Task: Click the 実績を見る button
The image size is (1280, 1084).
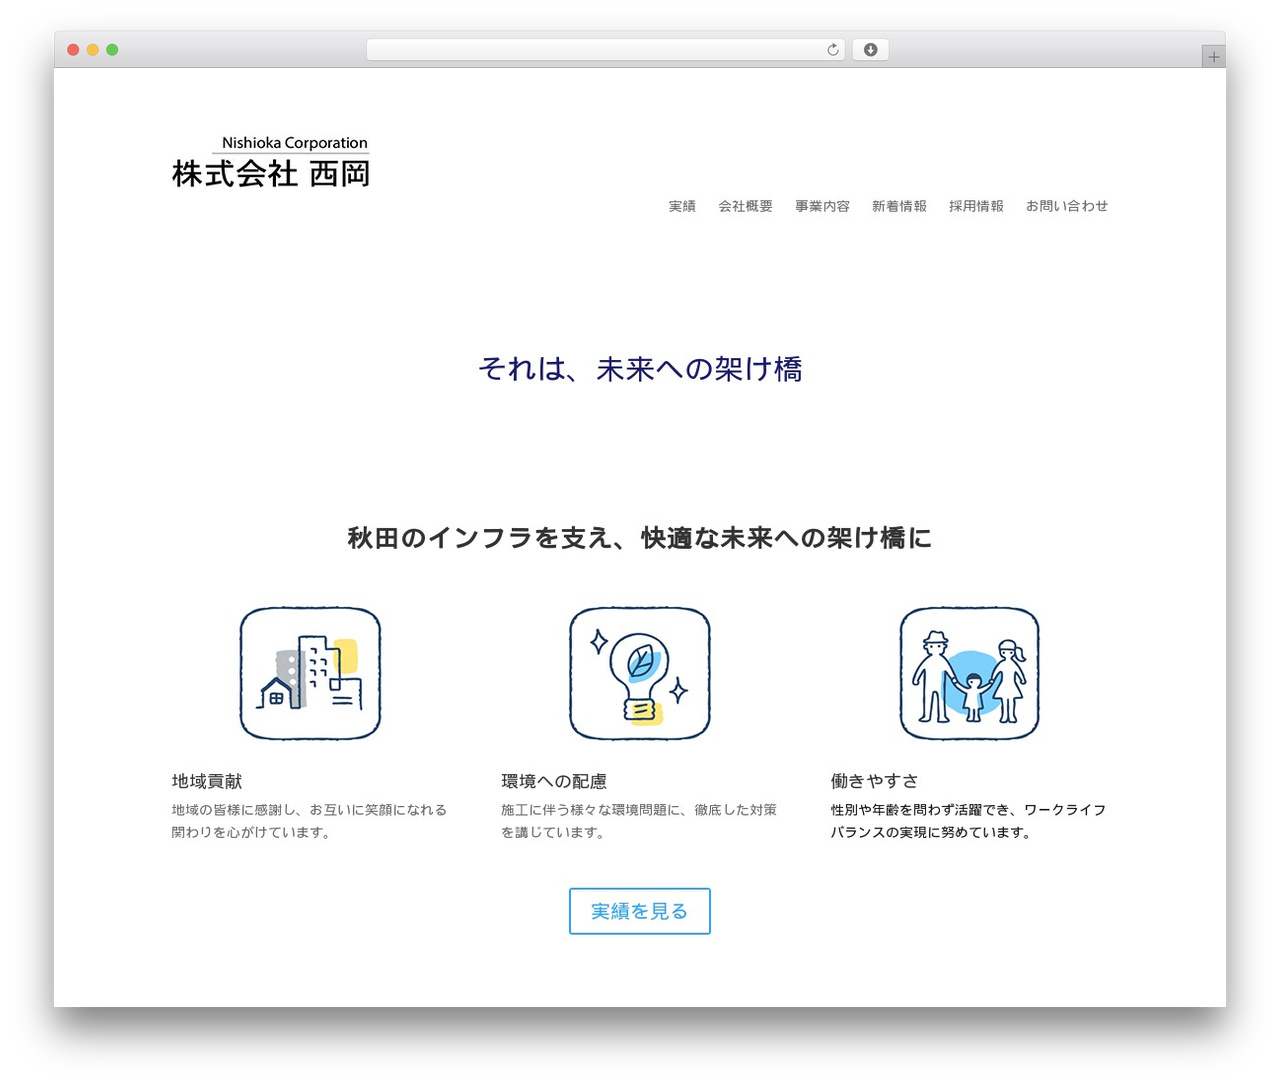Action: click(x=640, y=911)
